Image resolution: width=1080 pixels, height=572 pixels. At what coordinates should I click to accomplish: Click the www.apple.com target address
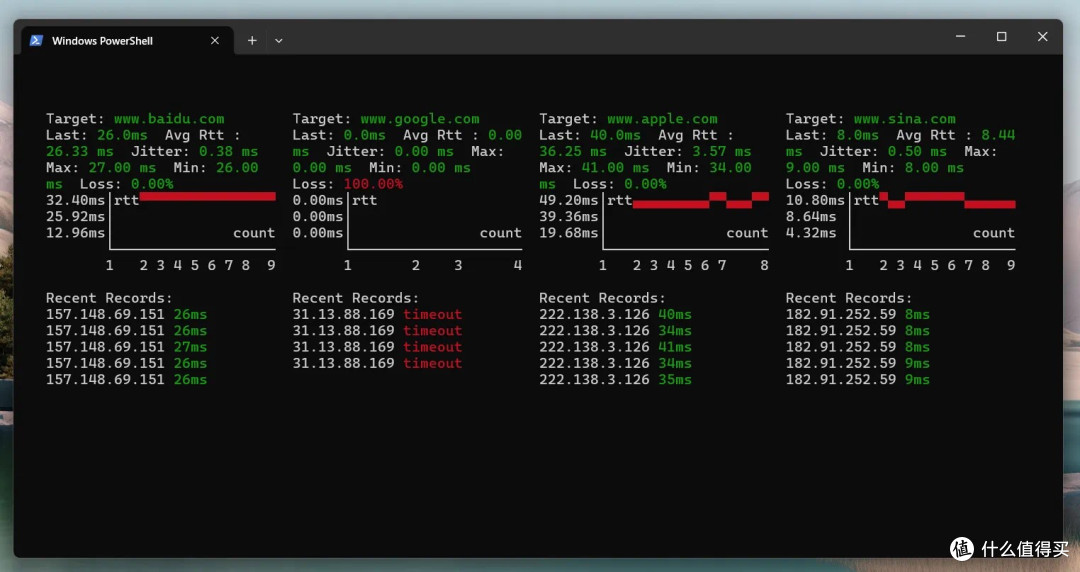(662, 119)
